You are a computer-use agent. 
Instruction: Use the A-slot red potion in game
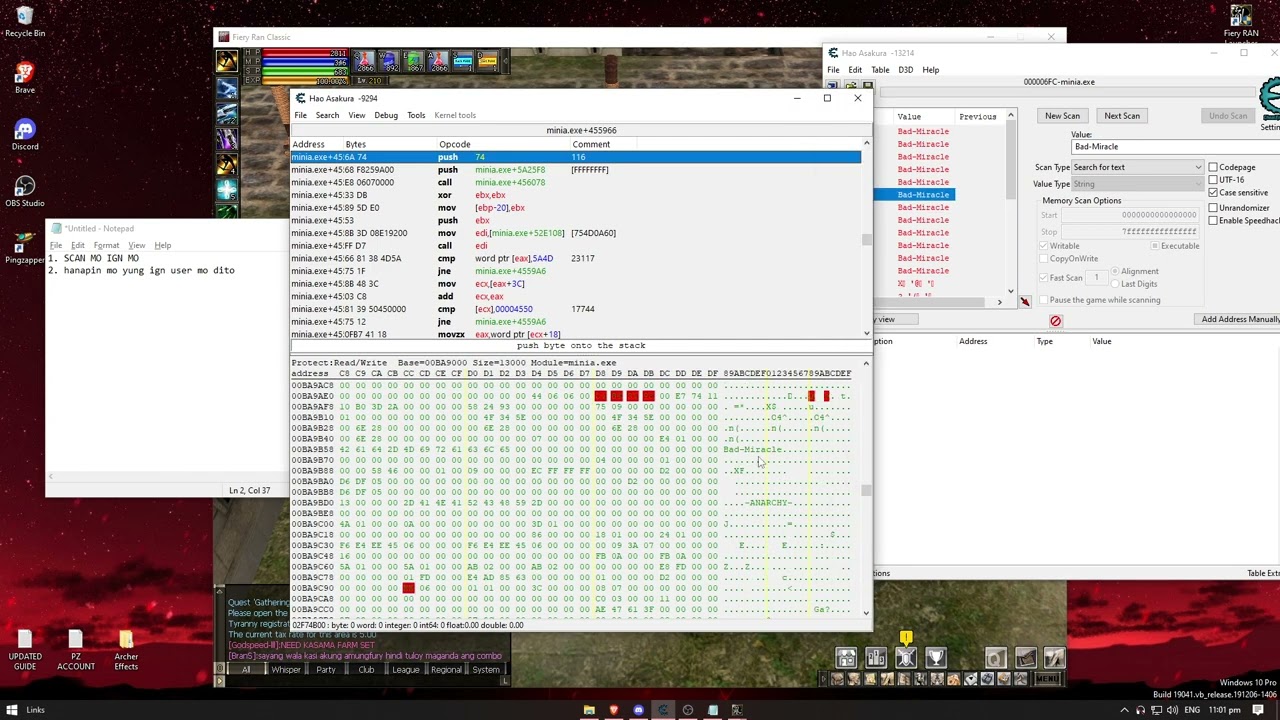(x=438, y=62)
